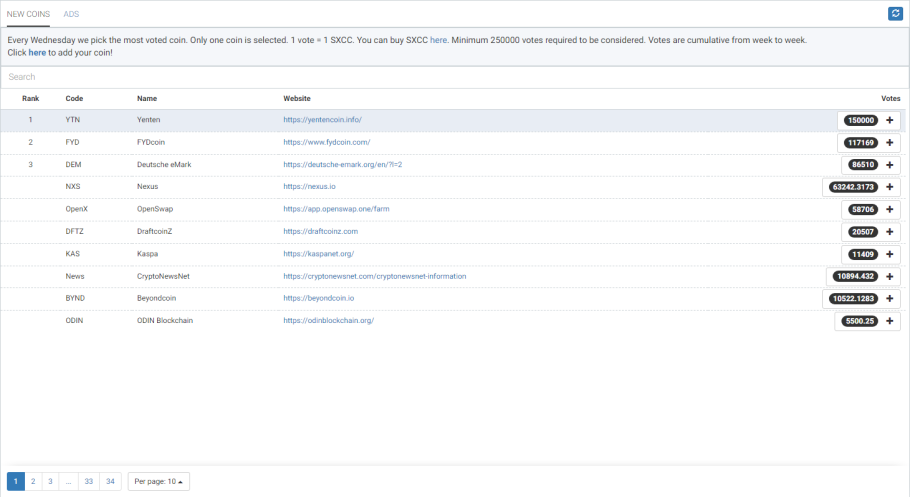Select the OpenX code cell
The image size is (910, 497).
(x=76, y=209)
